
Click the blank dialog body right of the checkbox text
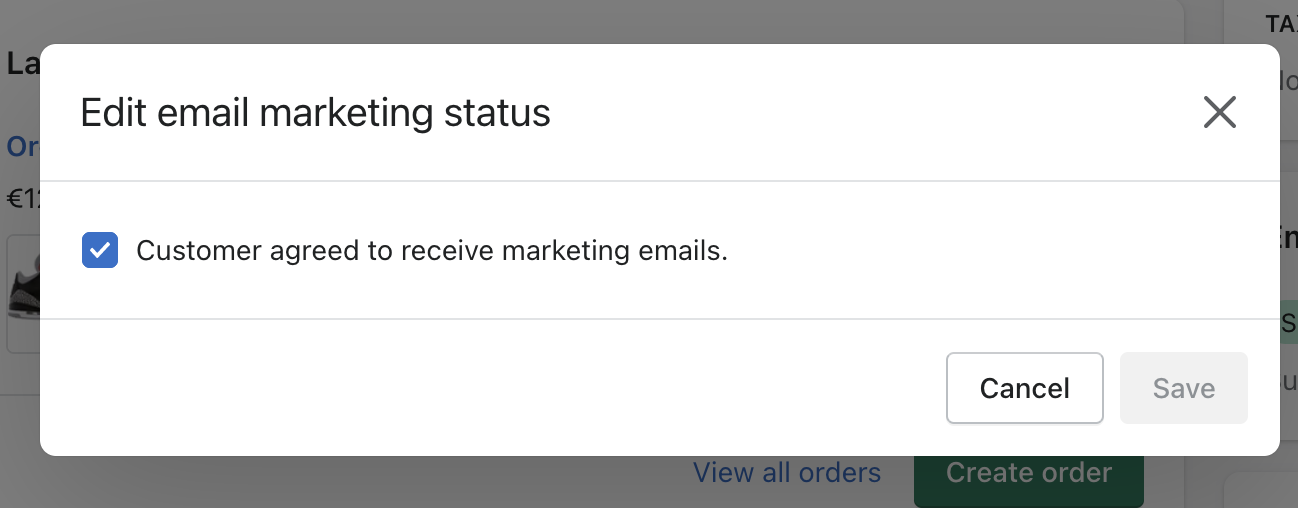[1000, 250]
